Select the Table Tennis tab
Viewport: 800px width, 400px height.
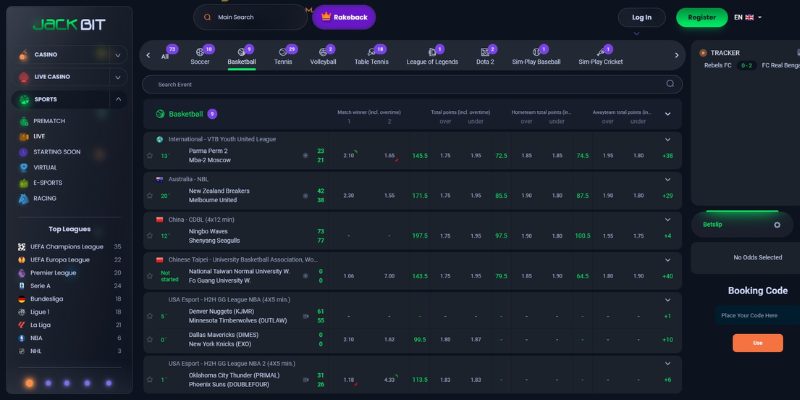pyautogui.click(x=371, y=56)
